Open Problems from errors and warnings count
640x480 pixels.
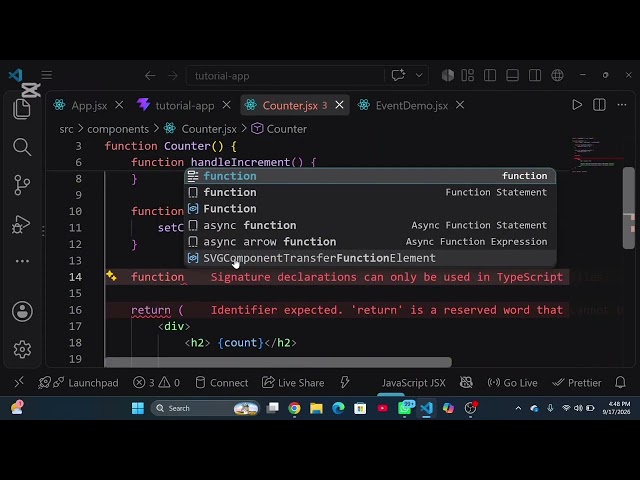click(x=156, y=383)
